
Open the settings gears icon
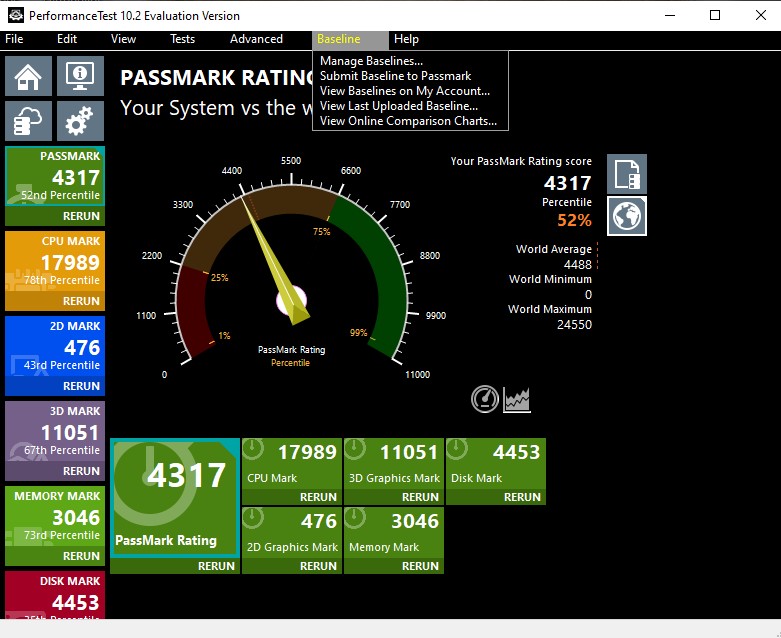(x=80, y=121)
